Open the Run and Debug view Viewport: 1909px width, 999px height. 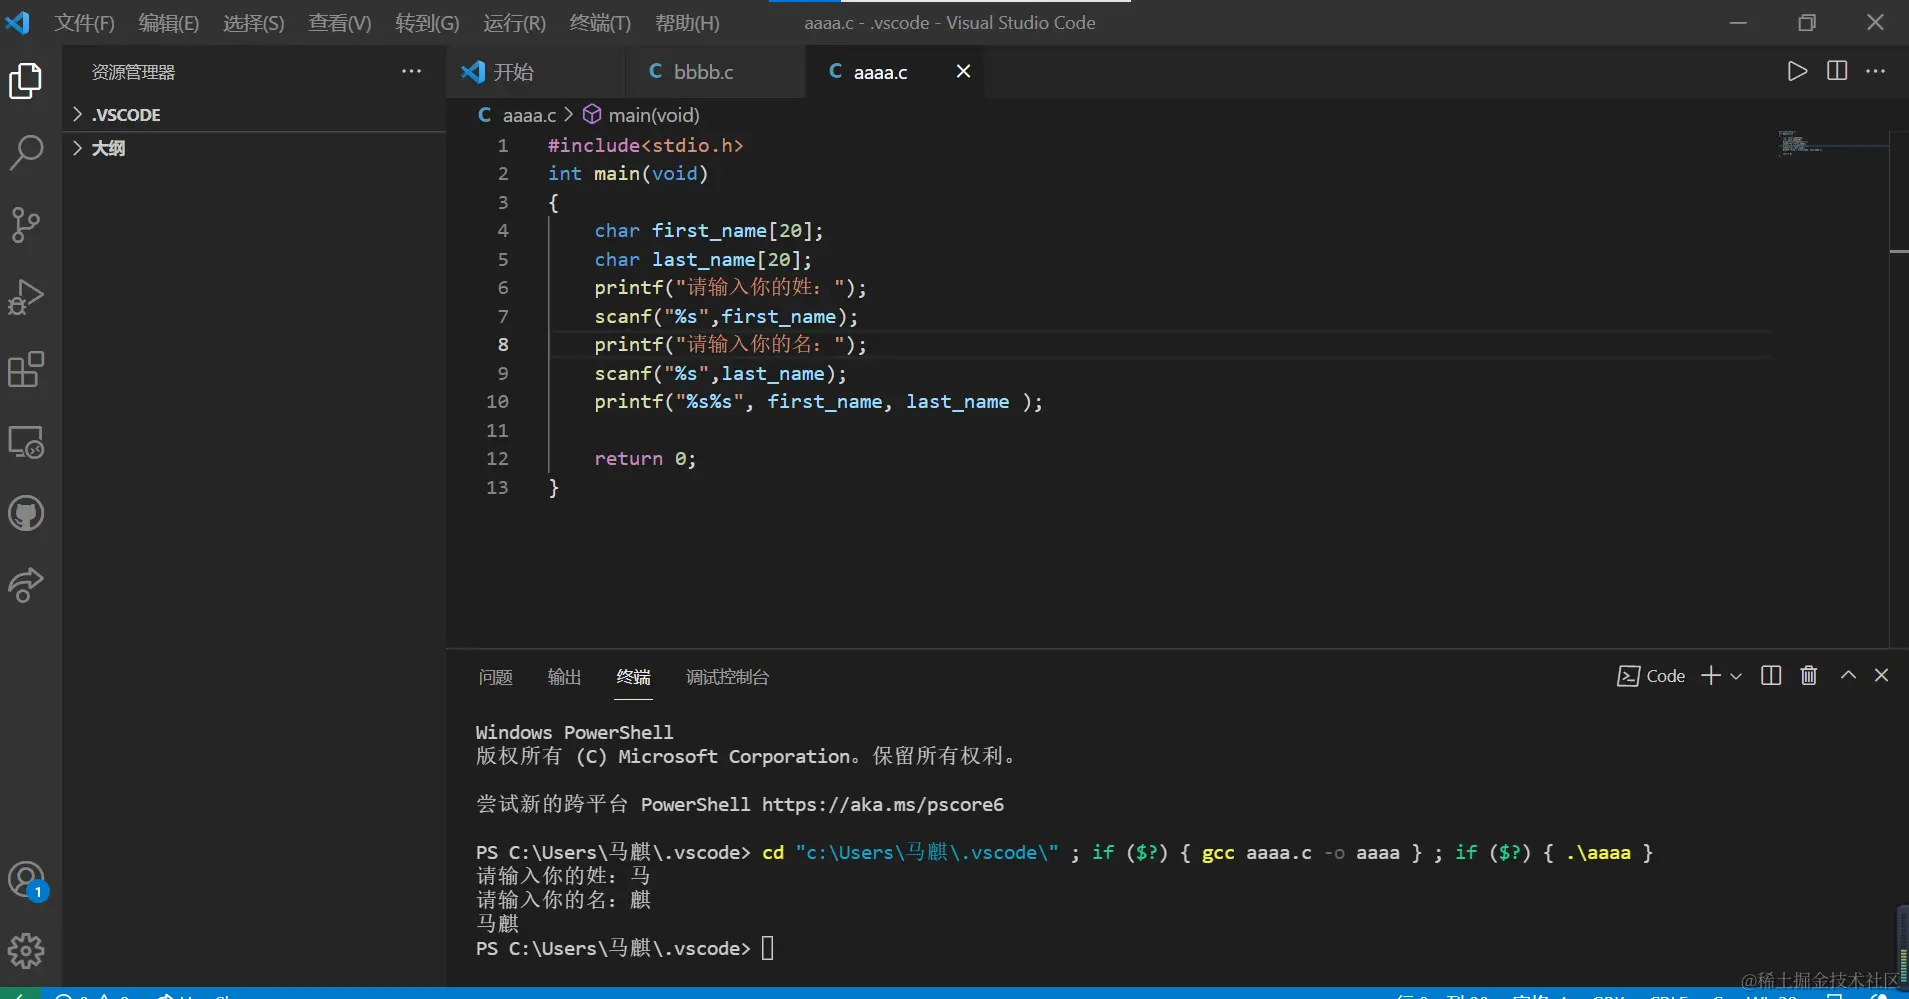point(26,295)
